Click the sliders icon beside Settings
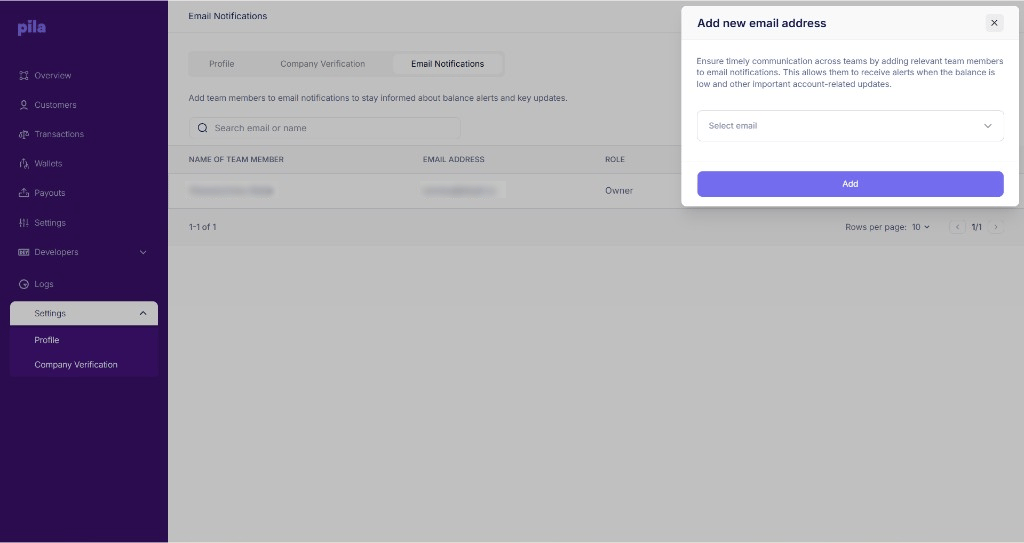Screen dimensions: 1024x543 (x=24, y=223)
